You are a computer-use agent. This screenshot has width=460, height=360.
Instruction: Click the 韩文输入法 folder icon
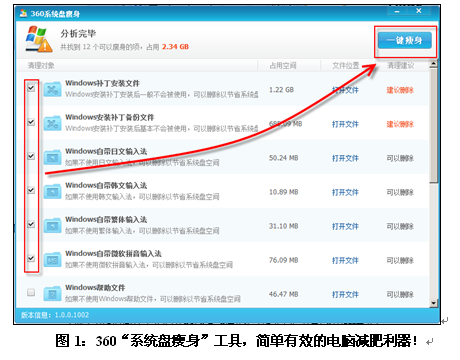(53, 191)
